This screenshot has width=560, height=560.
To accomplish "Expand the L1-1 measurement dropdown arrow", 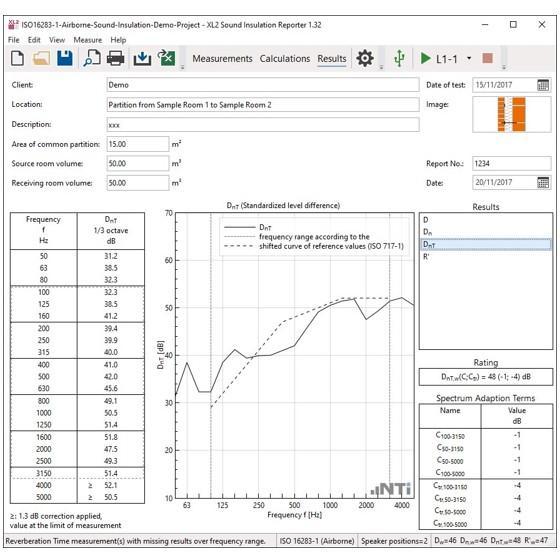I will [469, 58].
